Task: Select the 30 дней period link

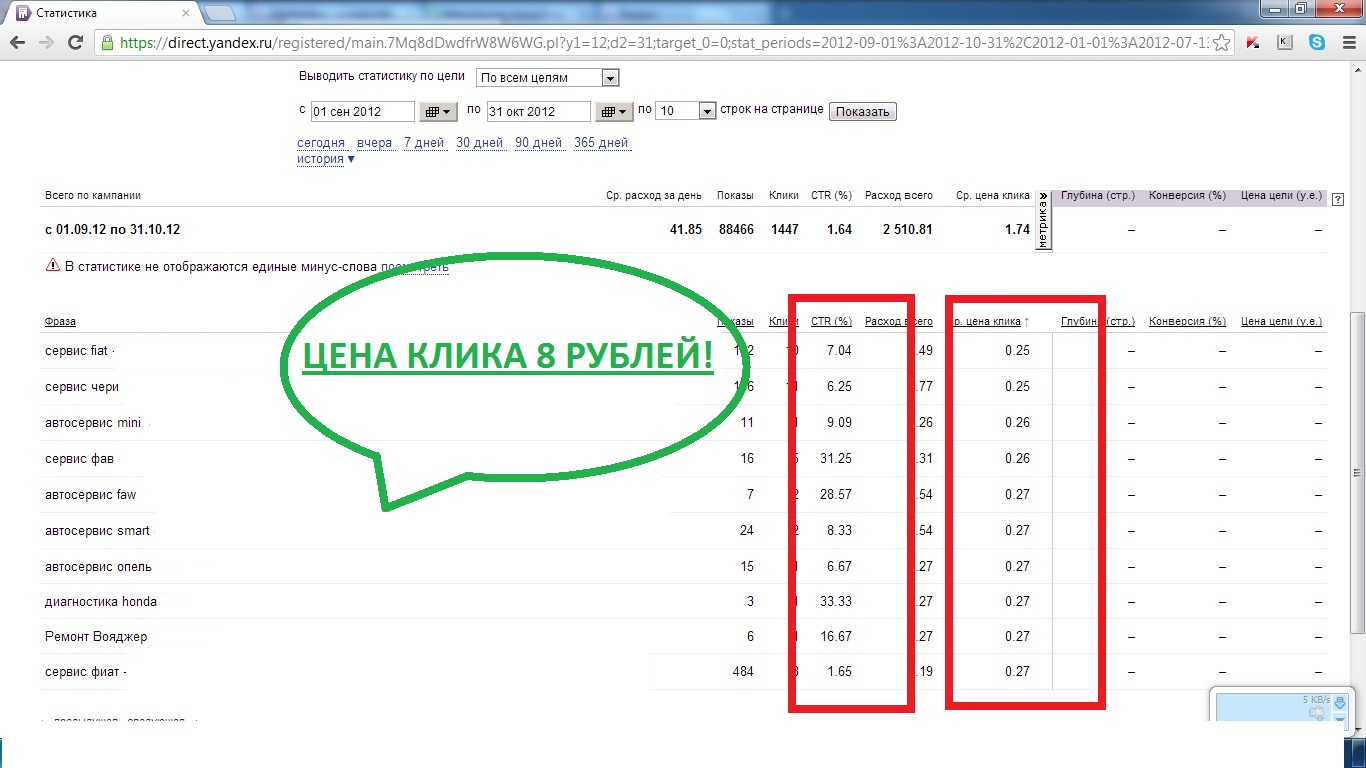Action: [x=480, y=143]
